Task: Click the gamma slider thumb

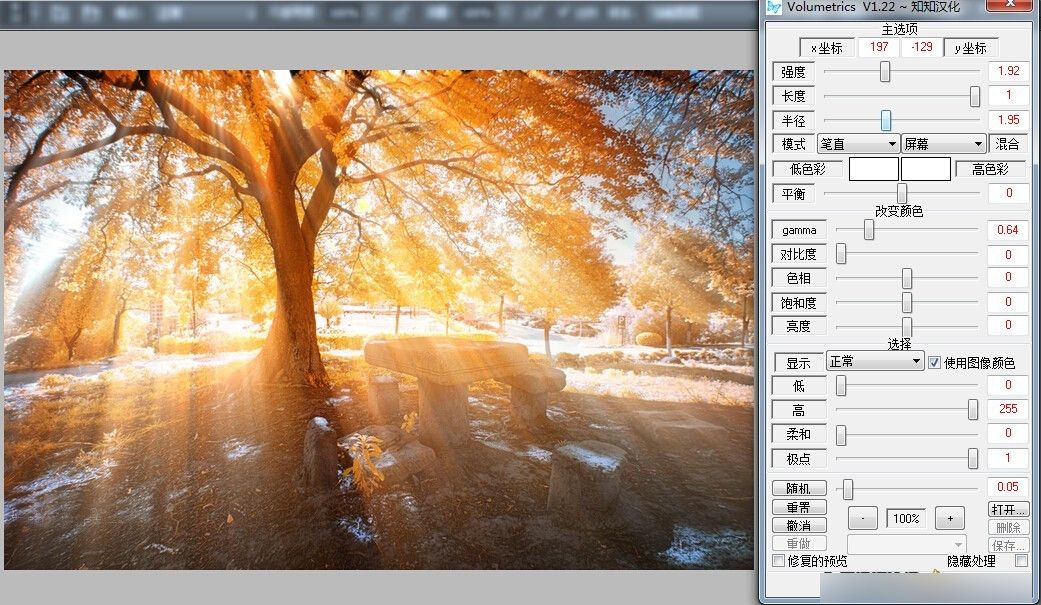Action: [869, 230]
